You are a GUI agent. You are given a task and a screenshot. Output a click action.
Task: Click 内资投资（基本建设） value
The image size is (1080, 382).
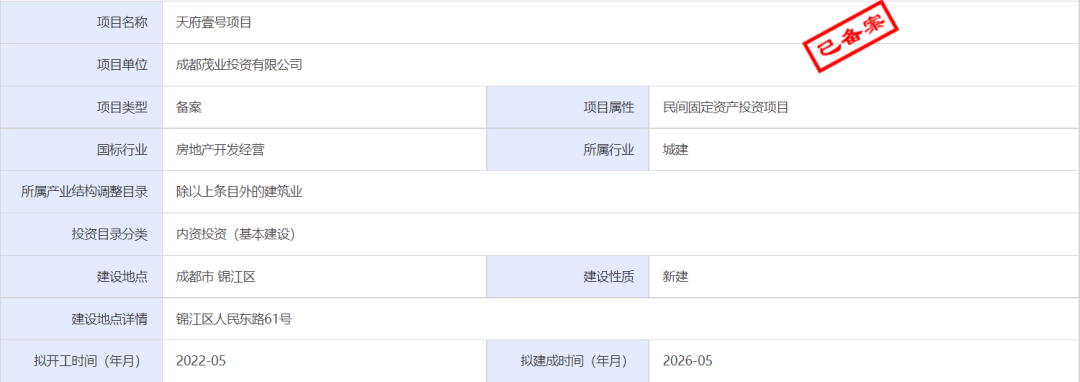(x=236, y=235)
